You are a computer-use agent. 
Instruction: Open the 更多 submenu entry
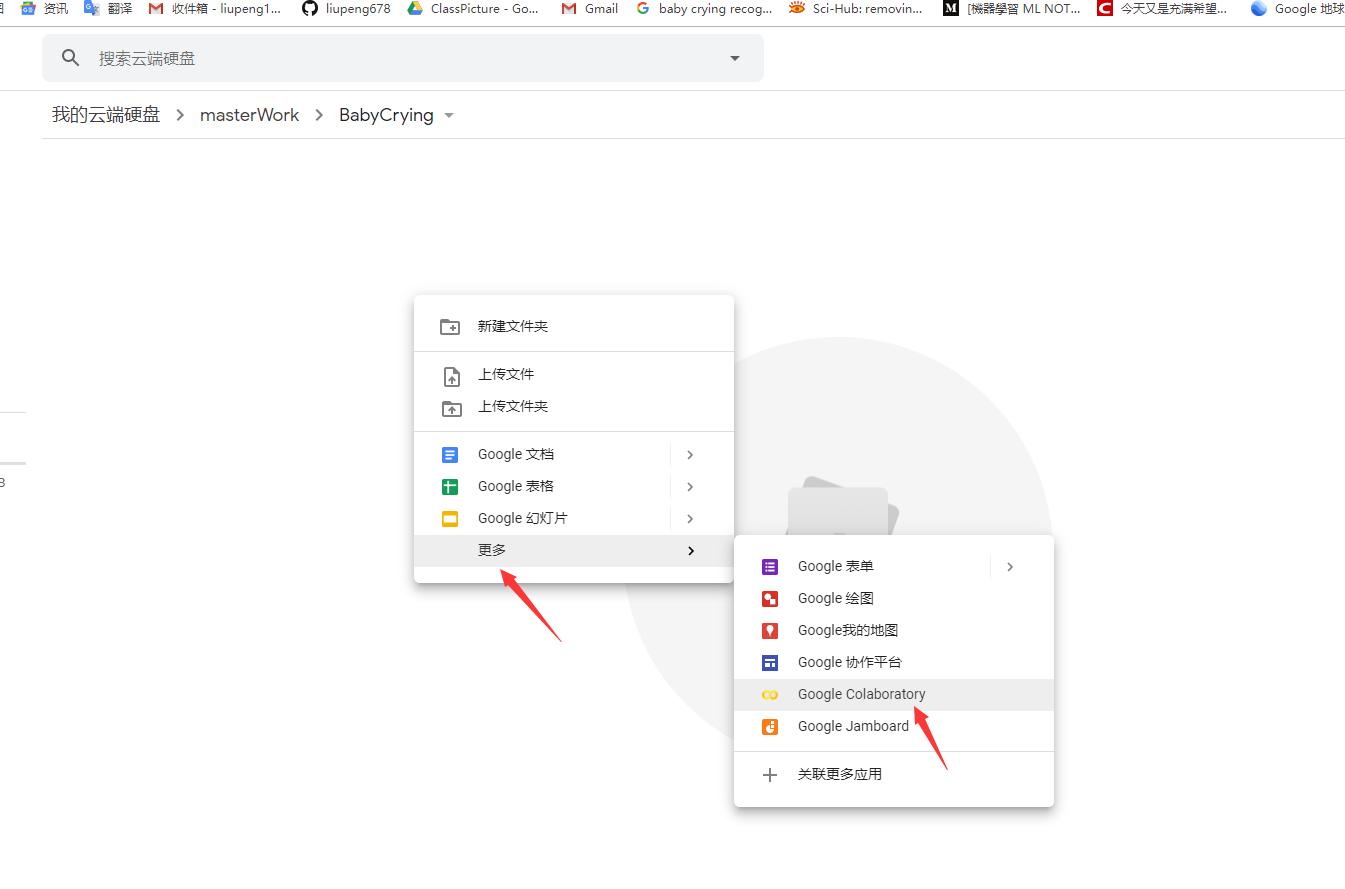[574, 550]
